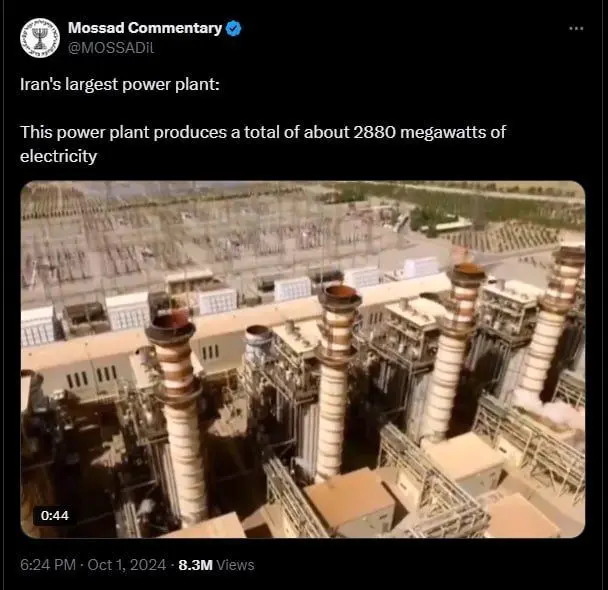Click the "This power plant produces" sentence start
608x590 pixels.
(x=123, y=132)
